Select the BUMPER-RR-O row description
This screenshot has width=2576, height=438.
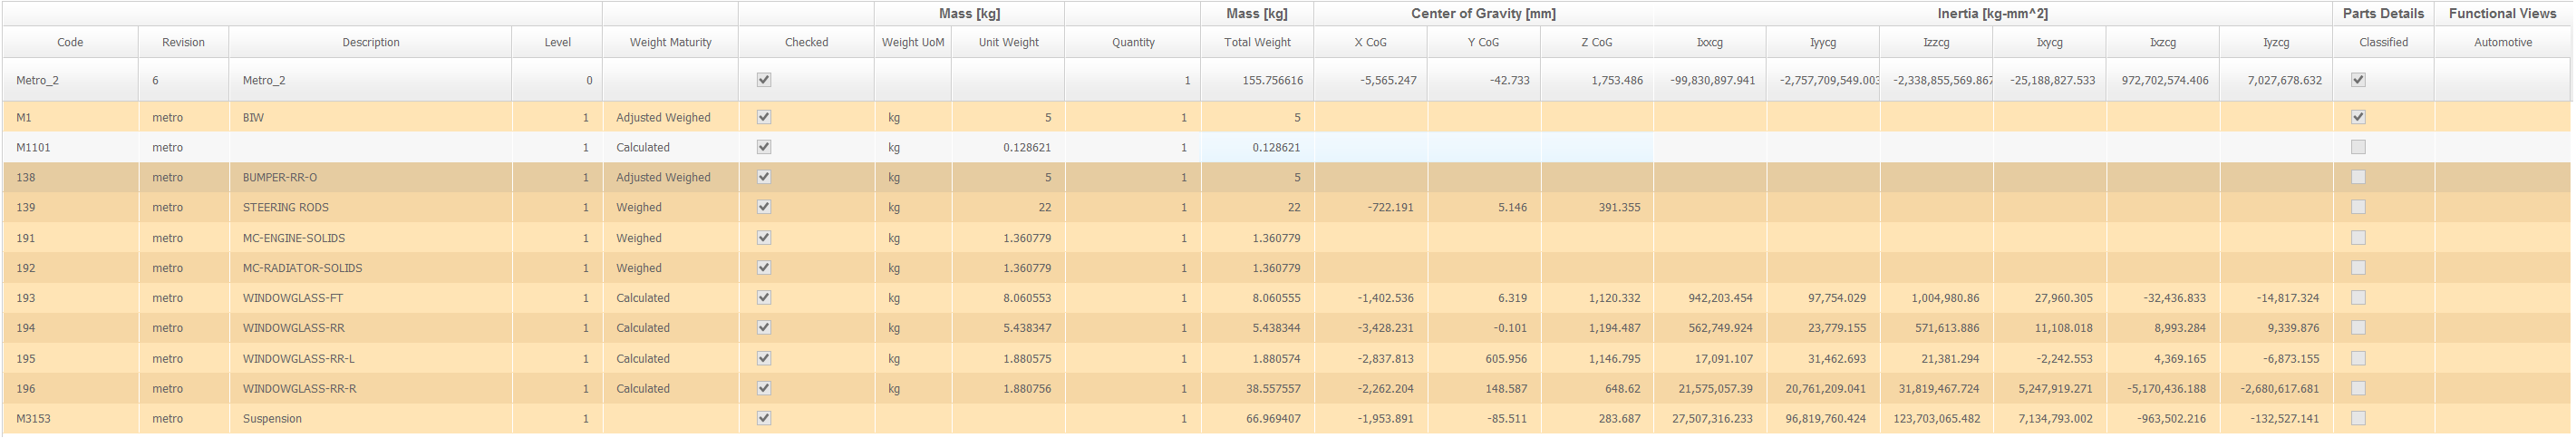tap(280, 177)
